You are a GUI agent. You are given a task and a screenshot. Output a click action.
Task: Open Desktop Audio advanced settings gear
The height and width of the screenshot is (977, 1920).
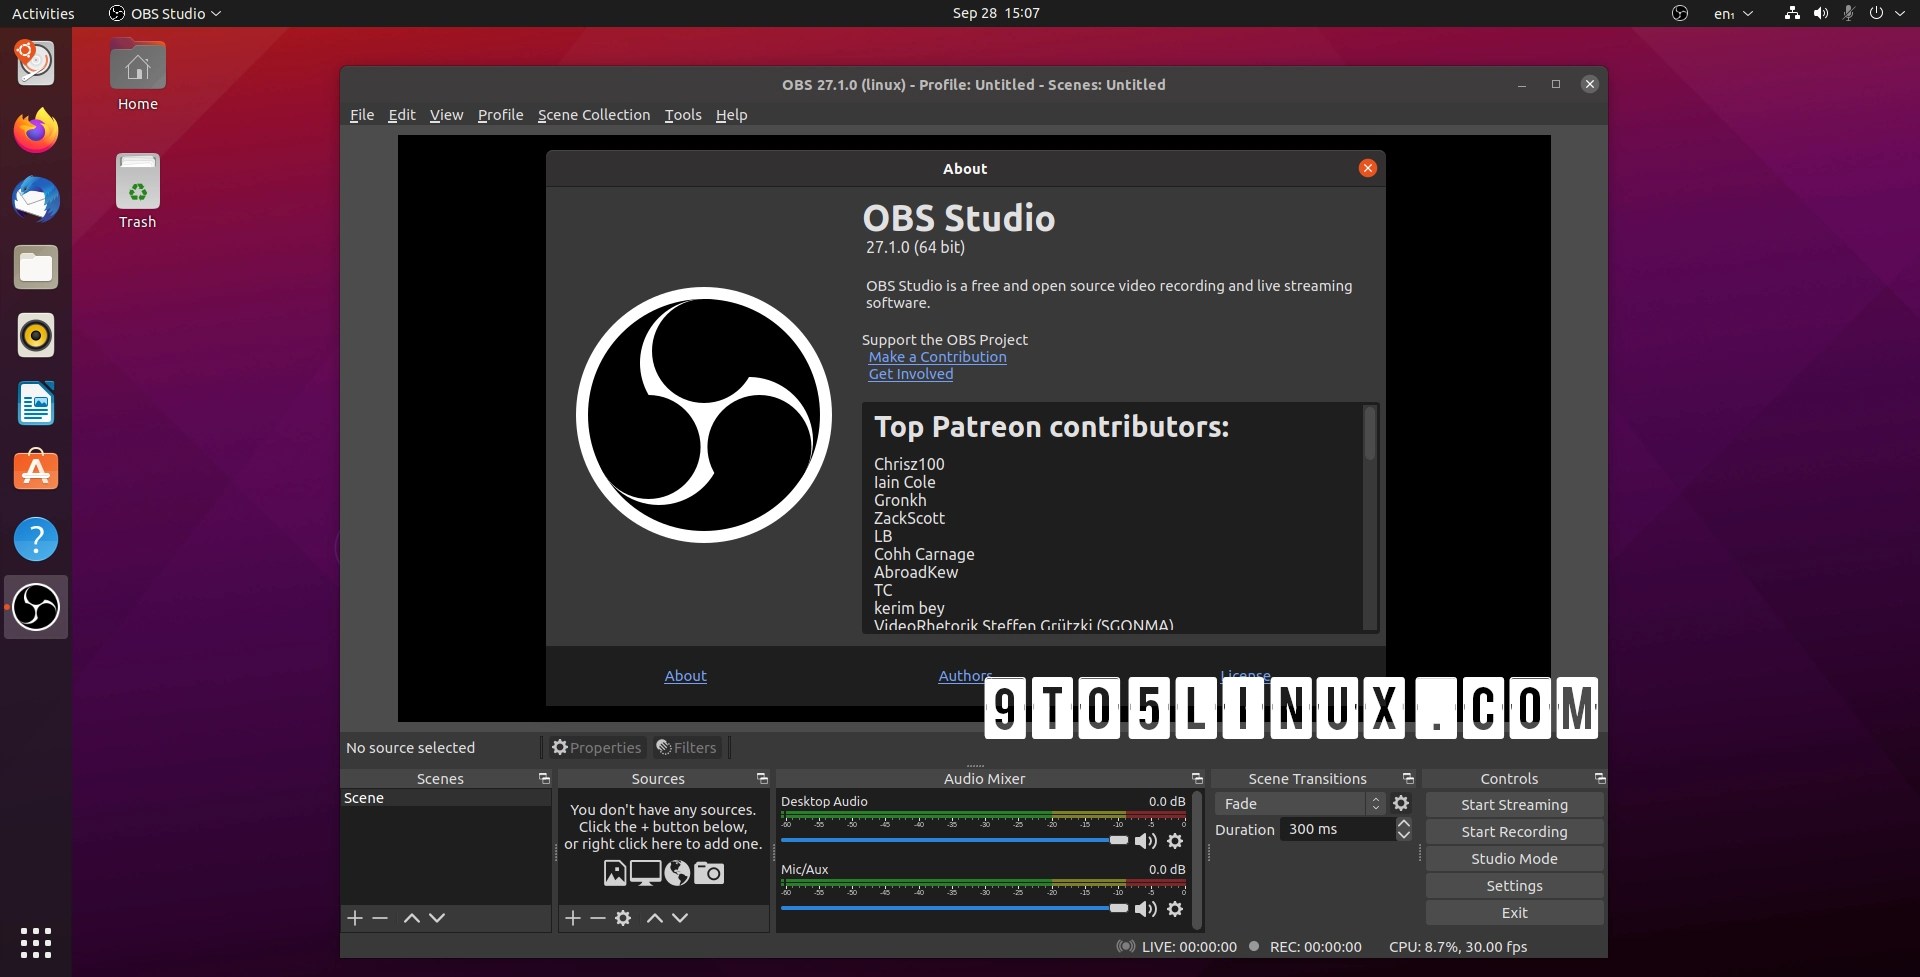click(x=1175, y=841)
